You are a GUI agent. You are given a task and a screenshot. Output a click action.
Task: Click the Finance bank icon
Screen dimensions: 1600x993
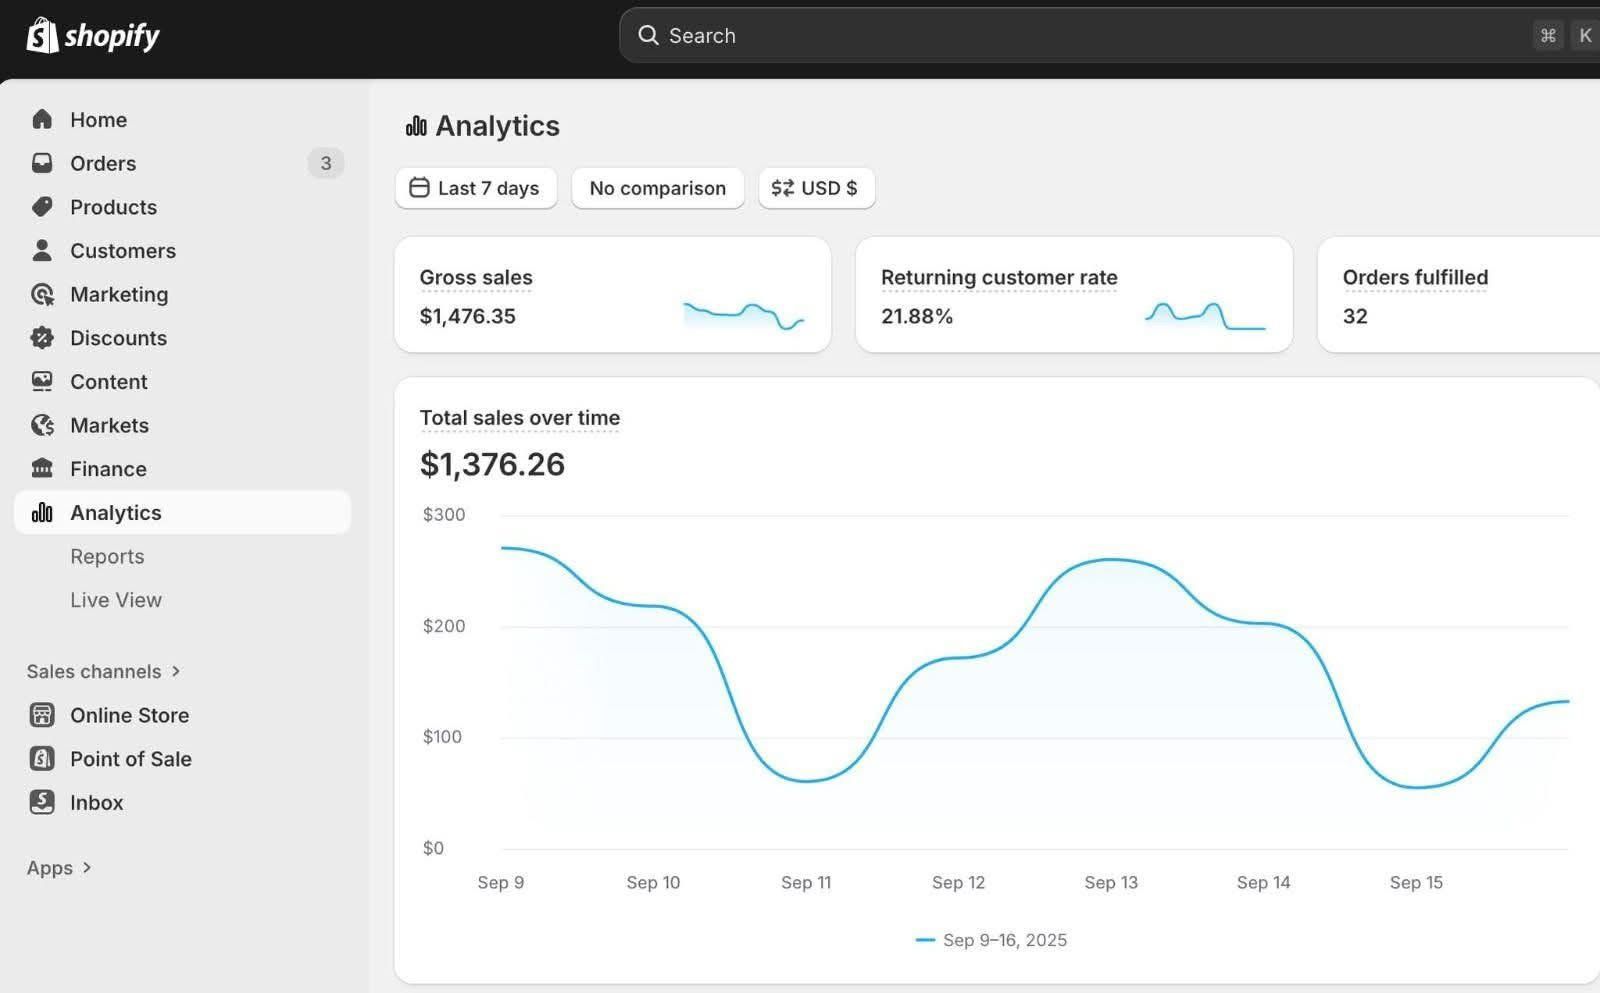point(42,468)
